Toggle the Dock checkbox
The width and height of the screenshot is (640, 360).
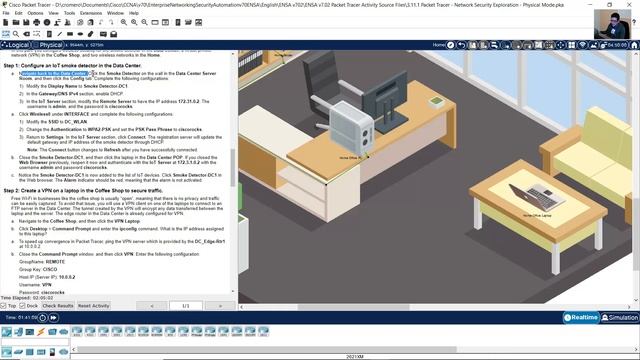point(22,306)
